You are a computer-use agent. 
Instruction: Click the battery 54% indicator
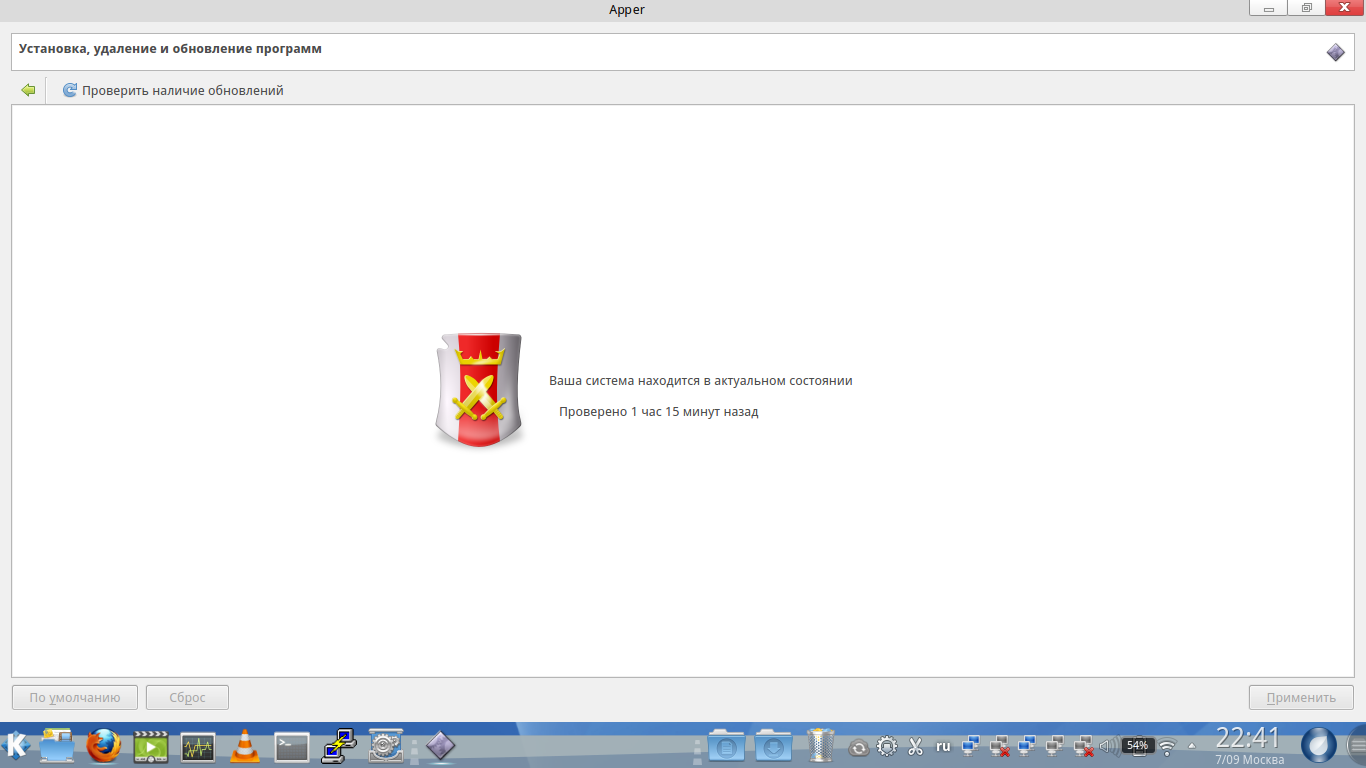pyautogui.click(x=1137, y=746)
